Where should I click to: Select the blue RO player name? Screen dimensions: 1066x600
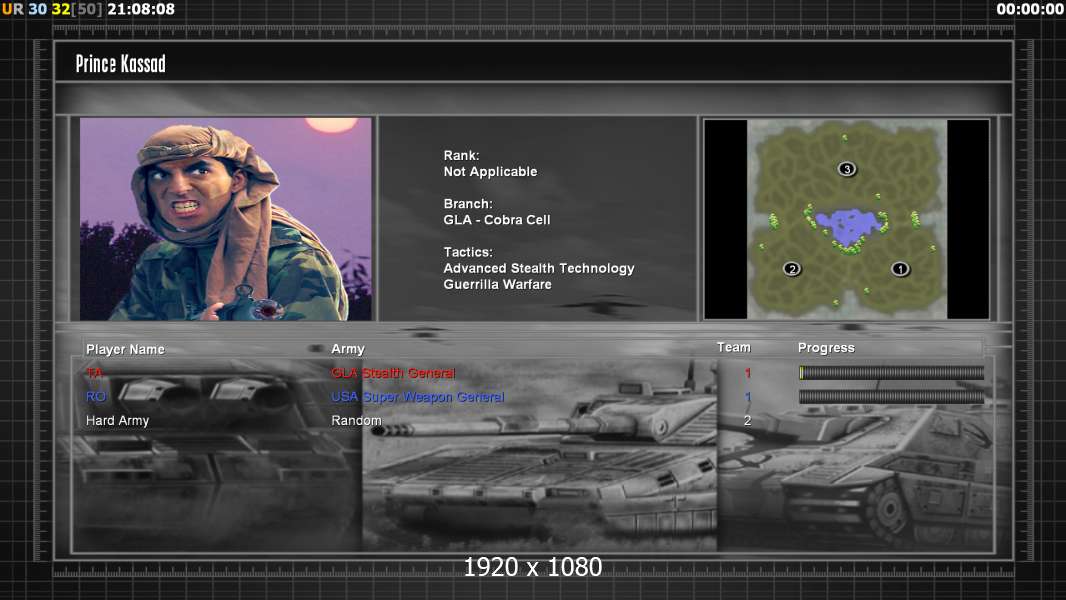click(x=96, y=396)
